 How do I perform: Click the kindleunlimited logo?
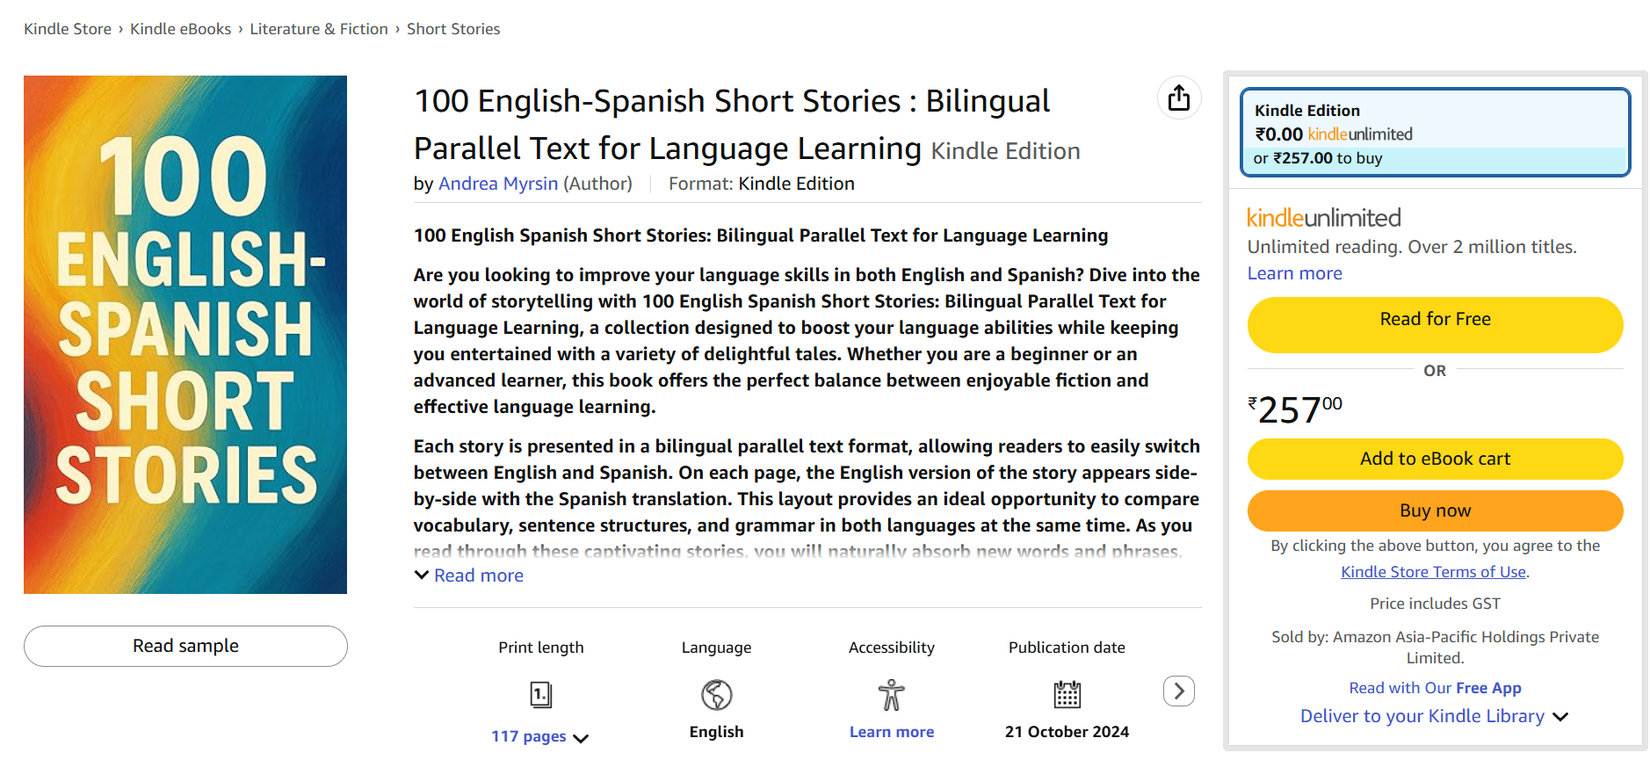tap(1324, 216)
